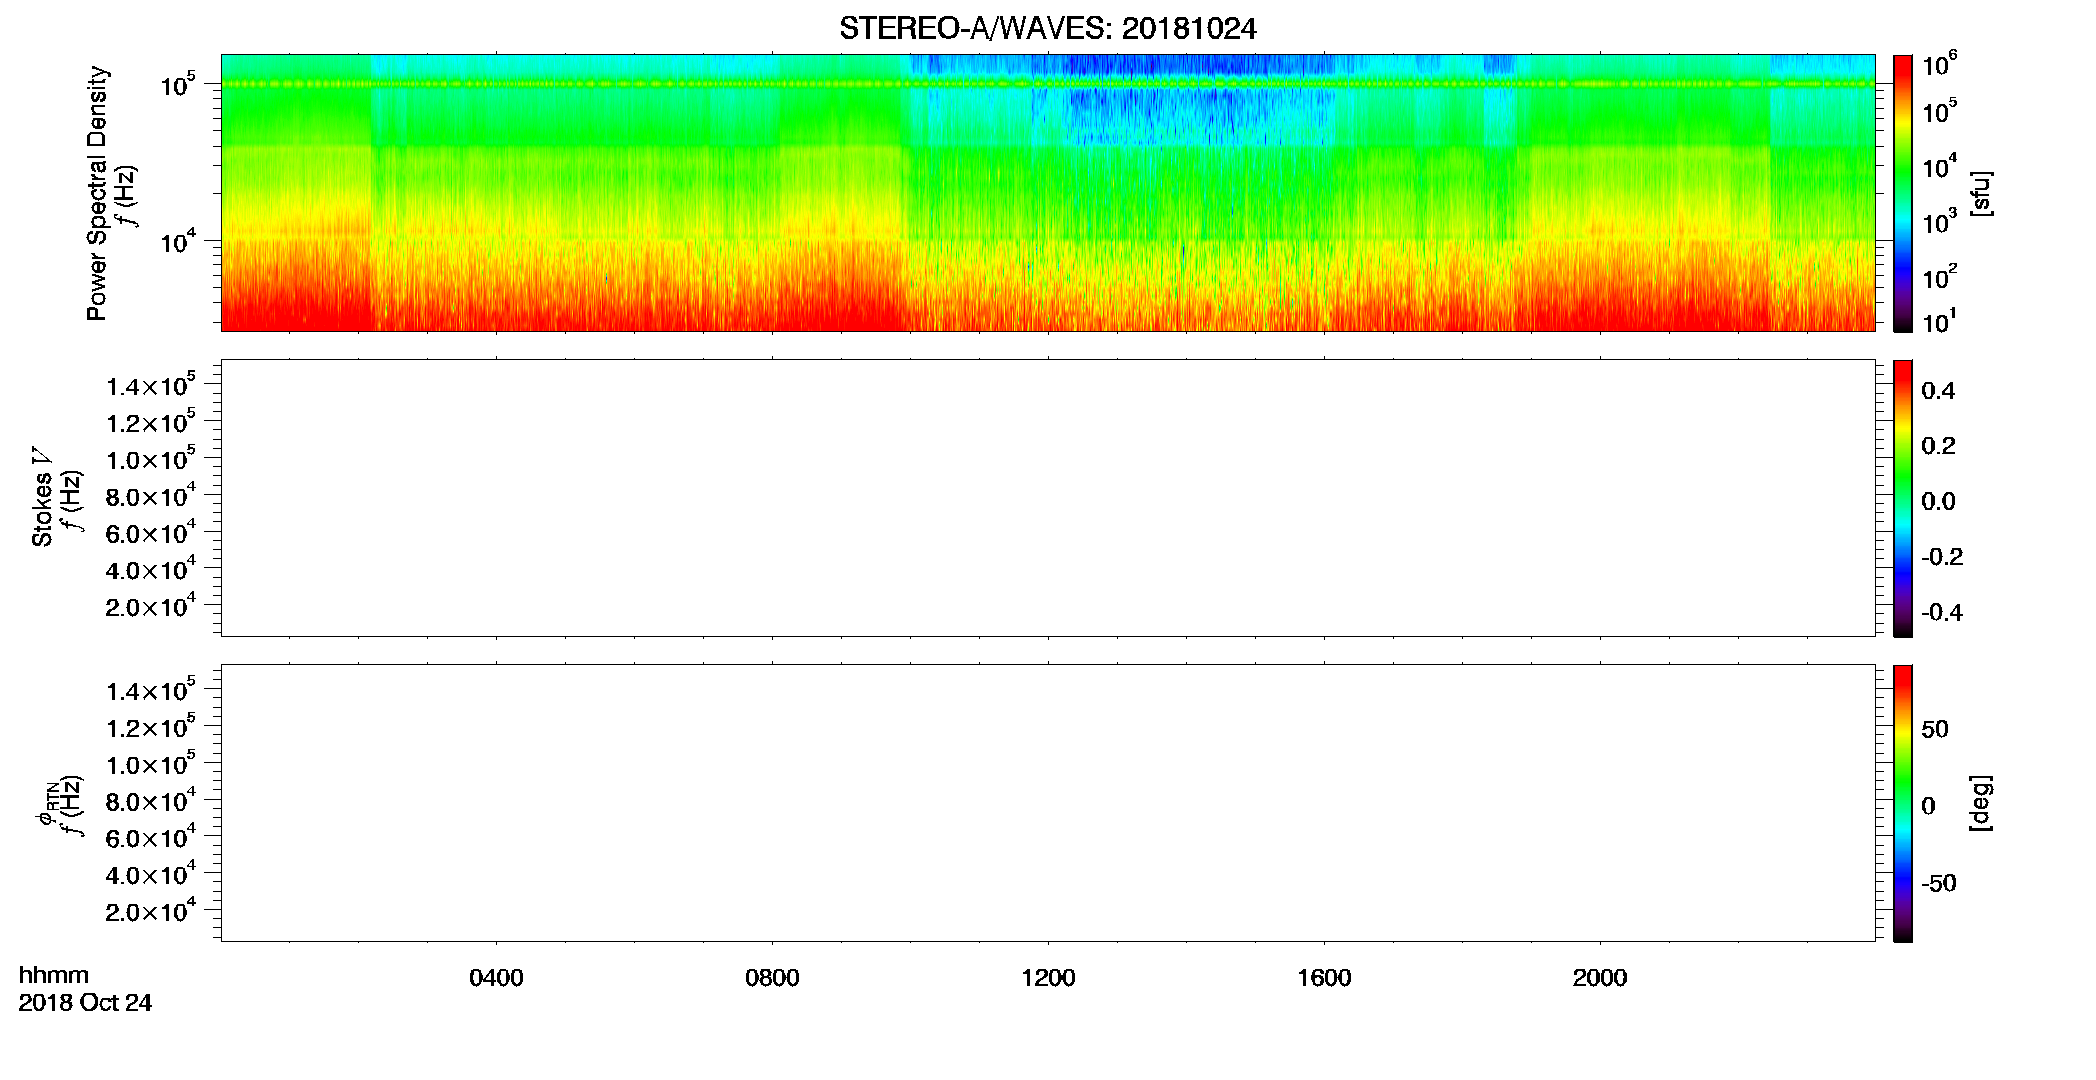Click the Power Spectral Density axis label
Screen dimensions: 2096x1080
coord(97,193)
